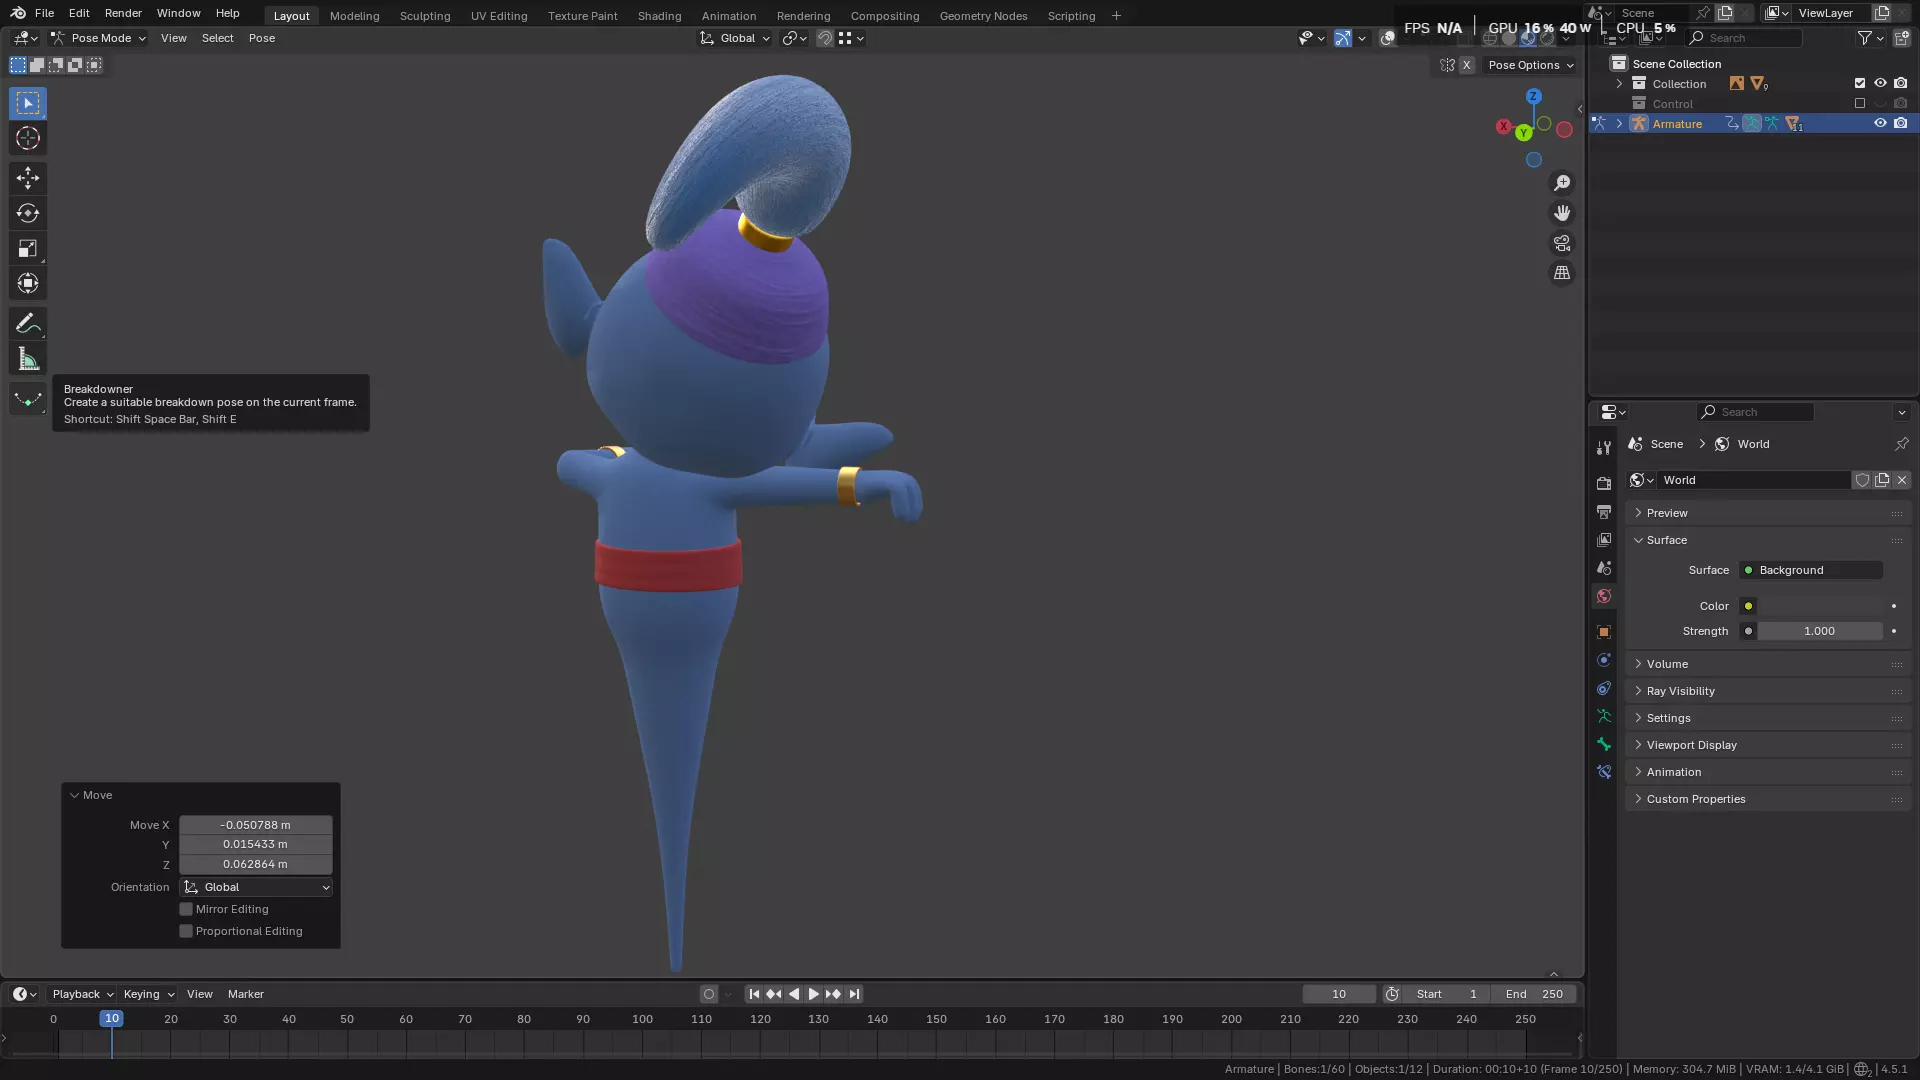Open the Pose menu in viewport header
The image size is (1920, 1080).
click(262, 38)
